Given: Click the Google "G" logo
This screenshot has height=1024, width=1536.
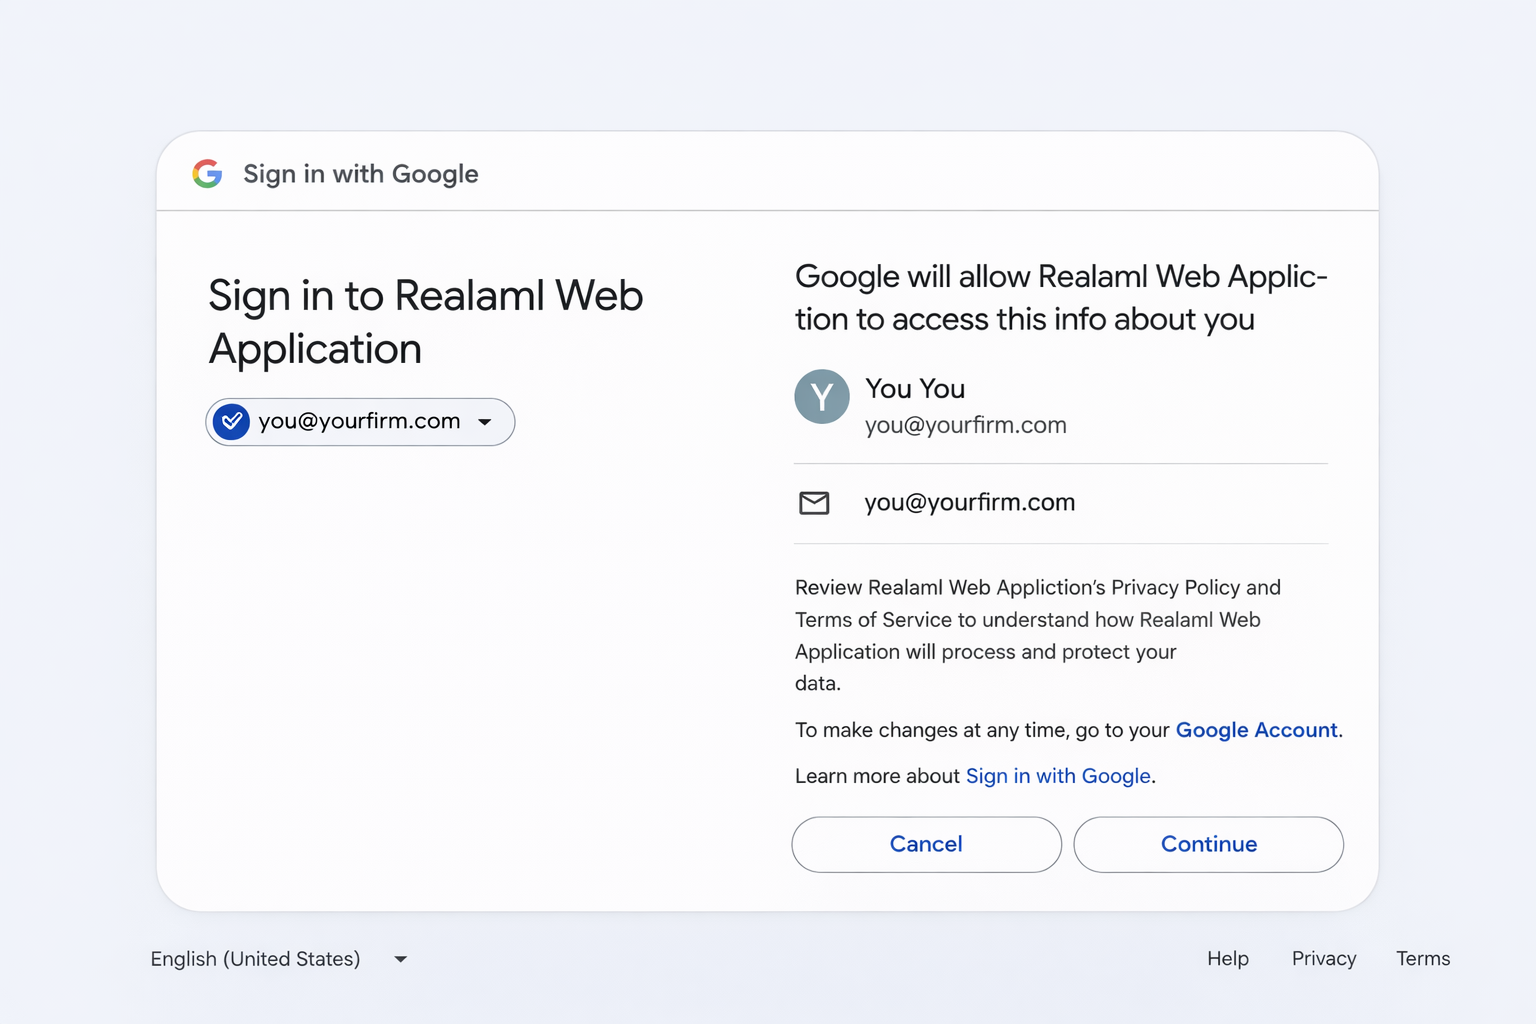Looking at the screenshot, I should tap(207, 174).
